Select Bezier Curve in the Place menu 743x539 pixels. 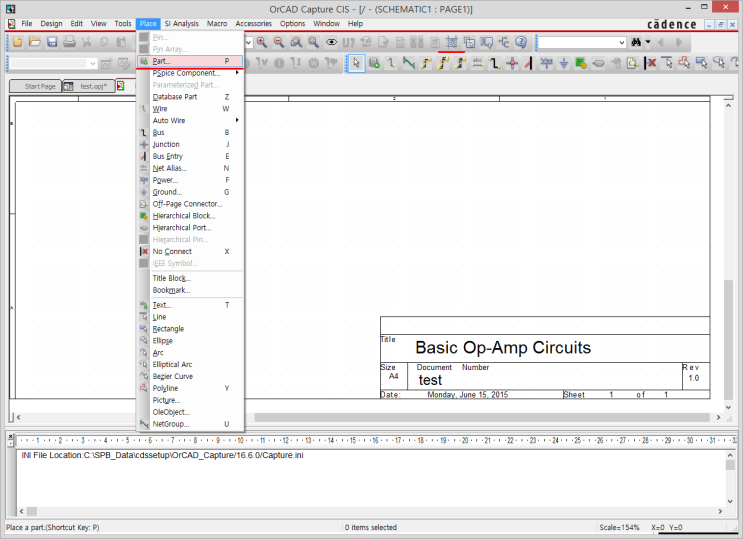pos(190,376)
